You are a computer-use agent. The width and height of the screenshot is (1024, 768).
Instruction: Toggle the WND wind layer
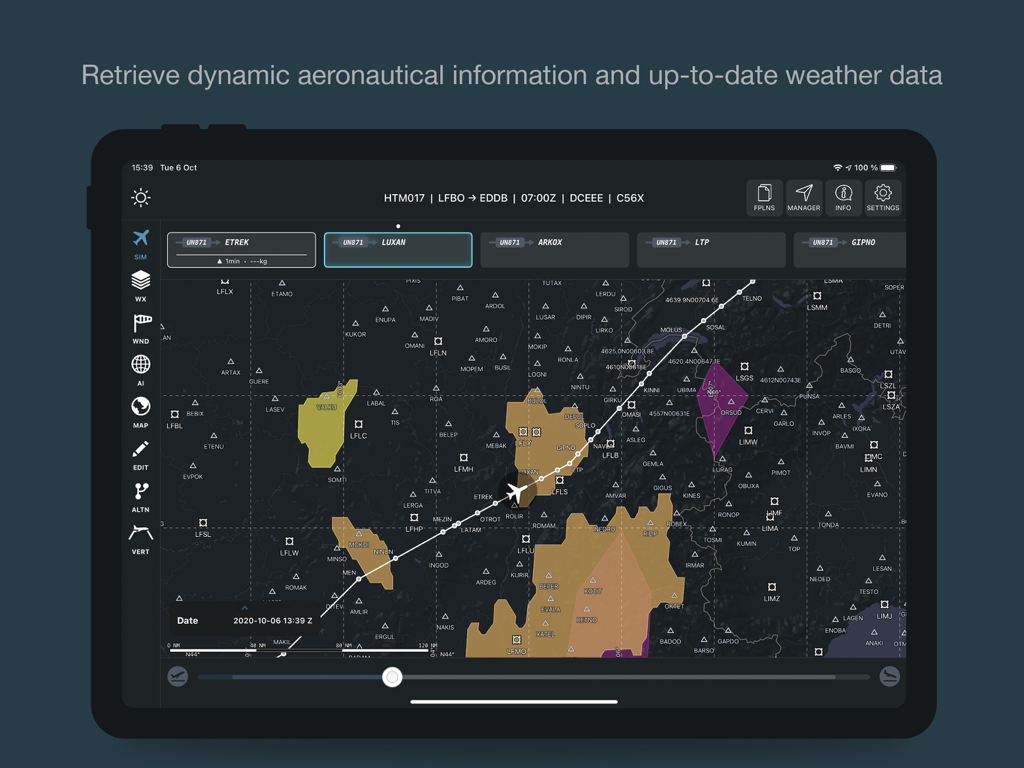(x=140, y=323)
